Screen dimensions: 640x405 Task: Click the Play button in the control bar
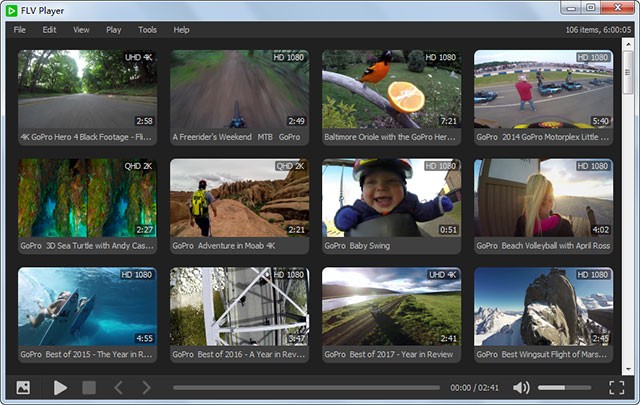click(x=60, y=387)
